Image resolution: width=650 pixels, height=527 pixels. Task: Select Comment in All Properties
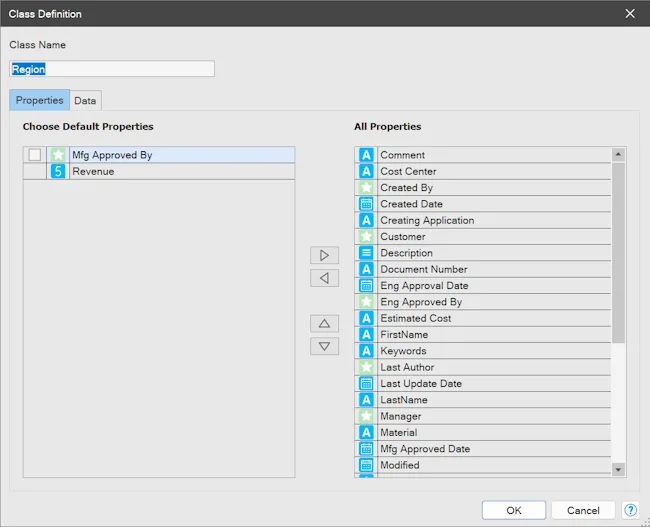pyautogui.click(x=483, y=155)
